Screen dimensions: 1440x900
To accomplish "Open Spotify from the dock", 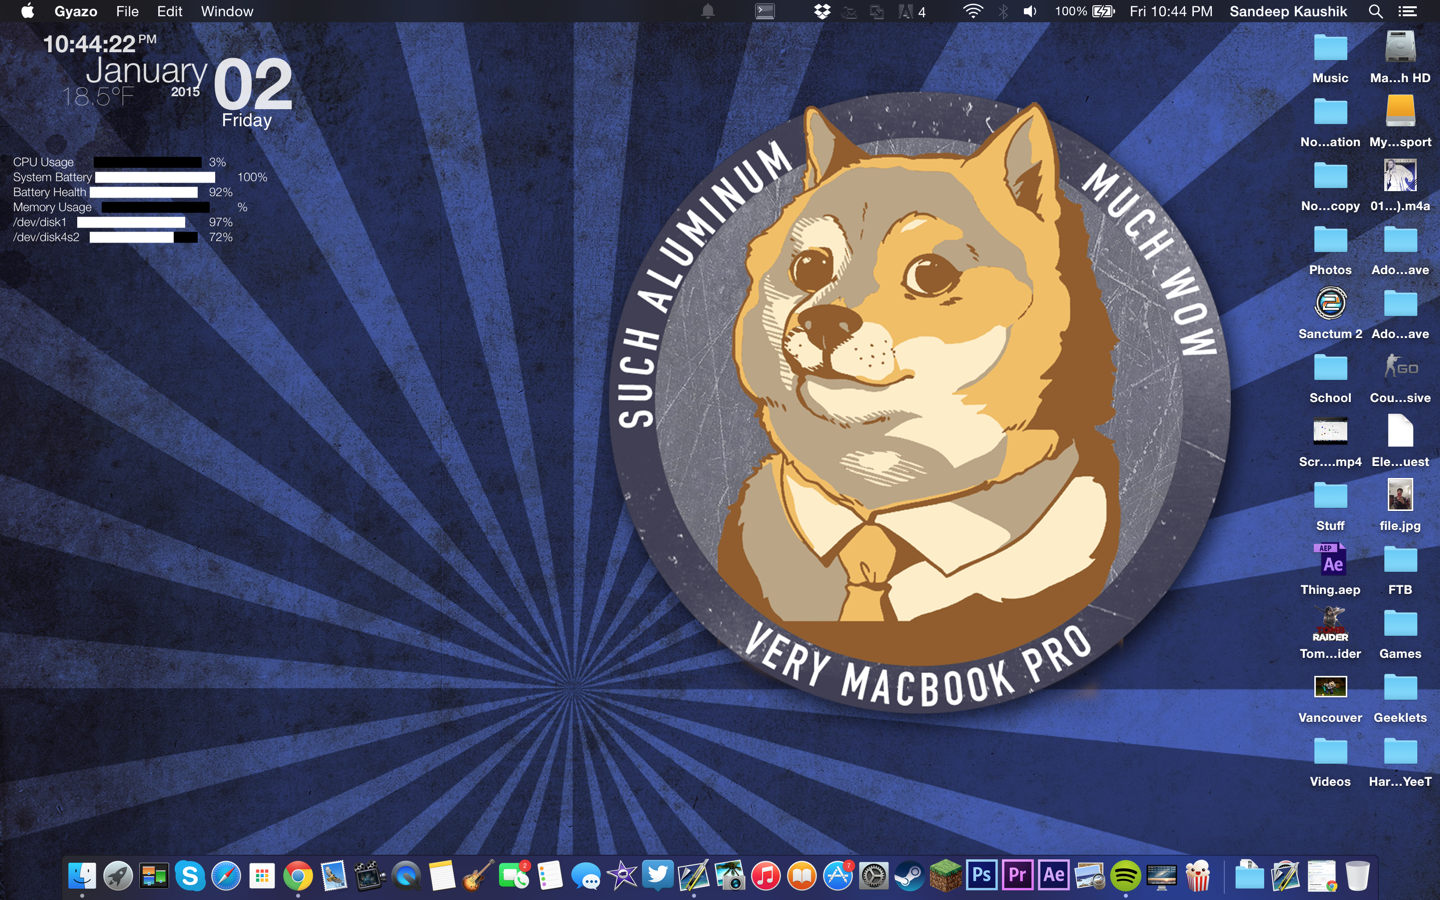I will click(1126, 876).
